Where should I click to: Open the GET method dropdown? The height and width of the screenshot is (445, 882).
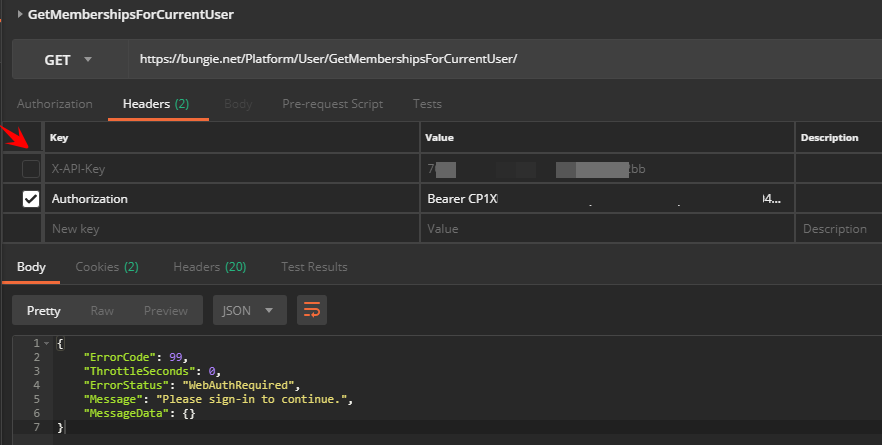tap(70, 60)
